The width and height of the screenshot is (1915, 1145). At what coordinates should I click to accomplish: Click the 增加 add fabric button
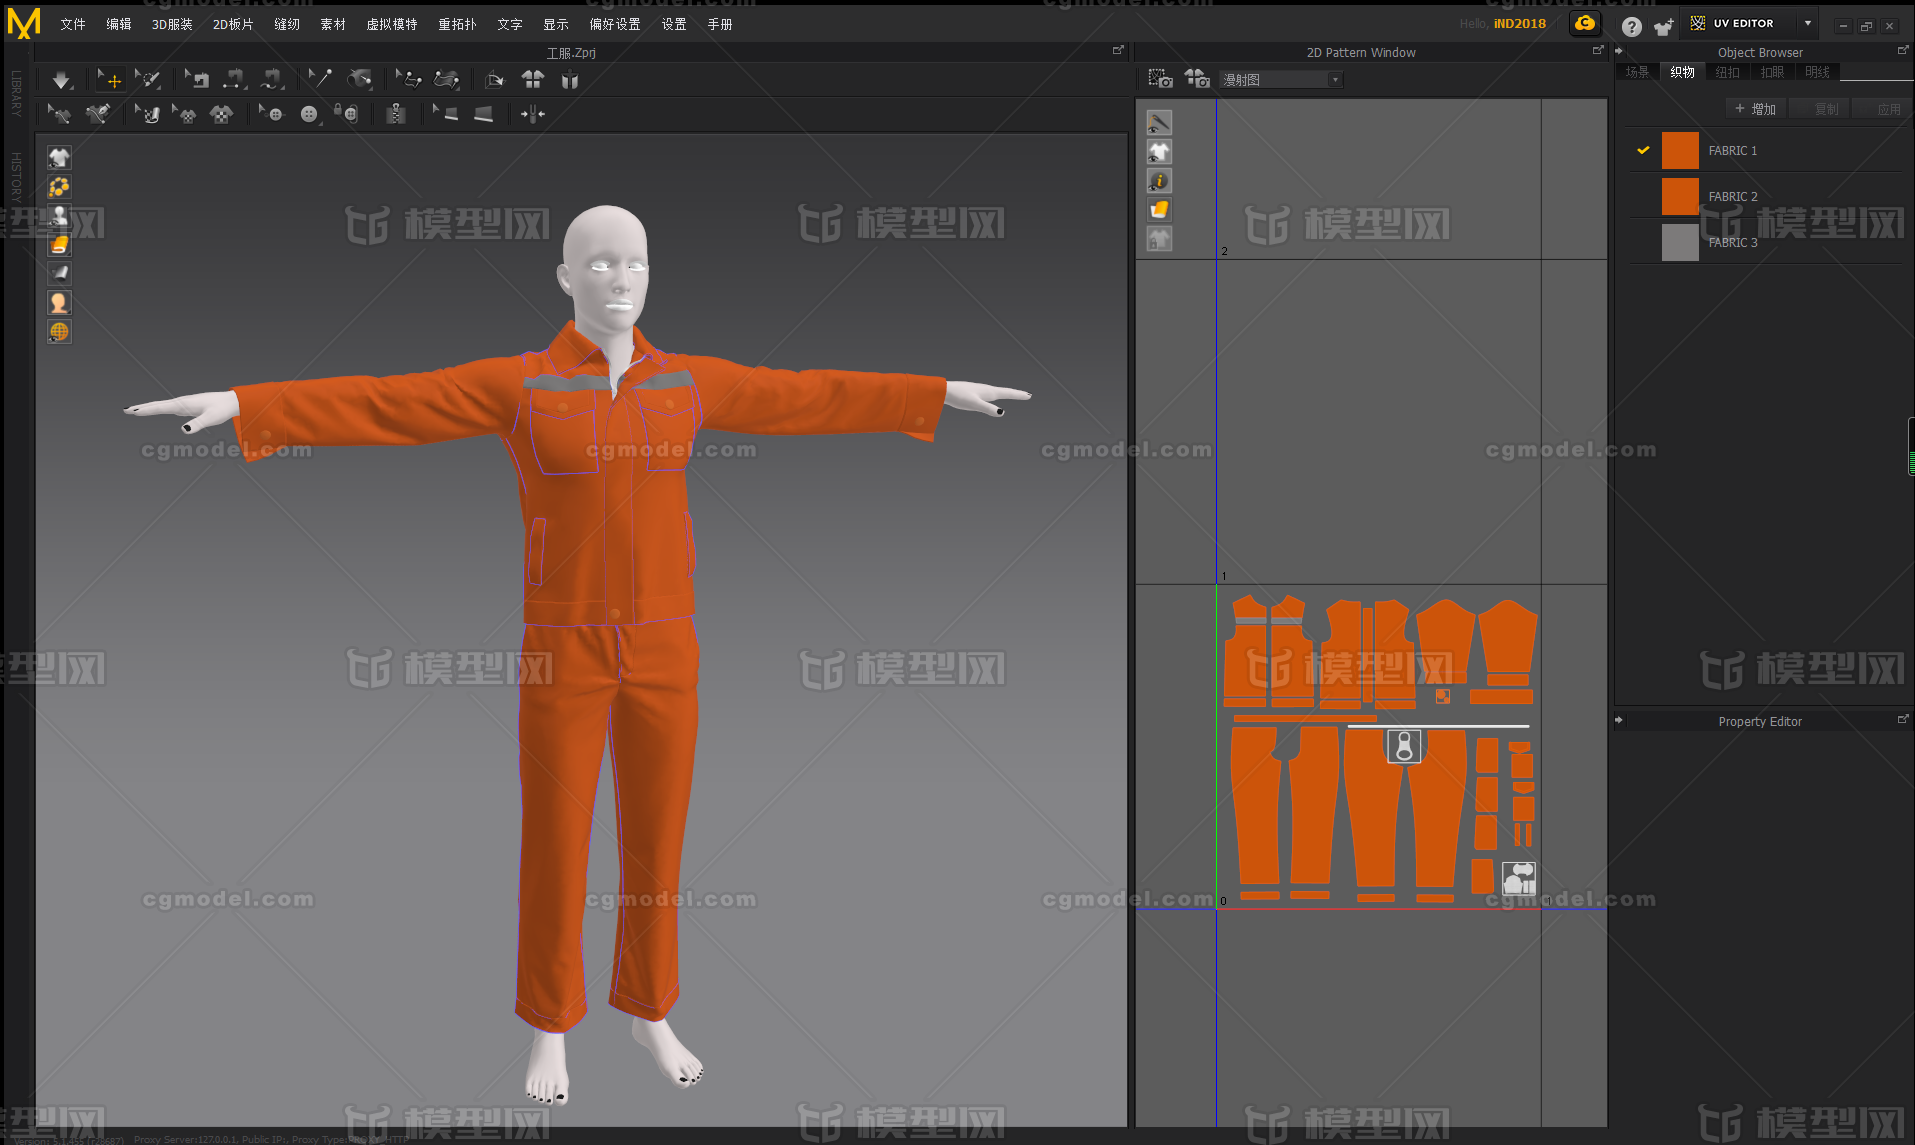(1756, 109)
